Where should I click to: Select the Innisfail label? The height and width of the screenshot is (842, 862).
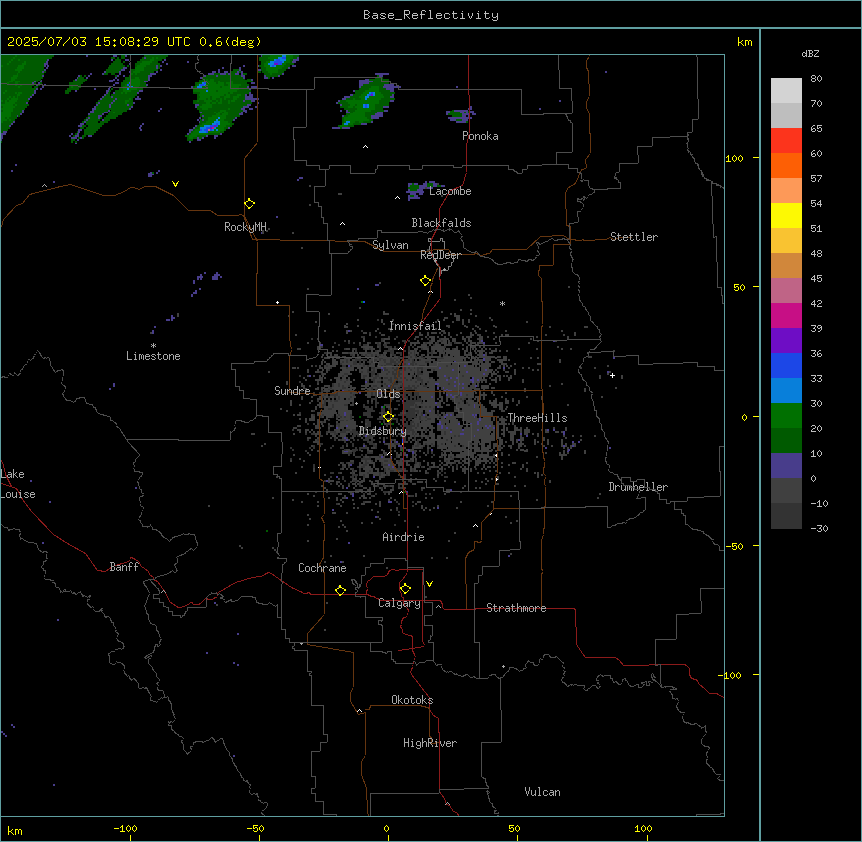click(415, 326)
